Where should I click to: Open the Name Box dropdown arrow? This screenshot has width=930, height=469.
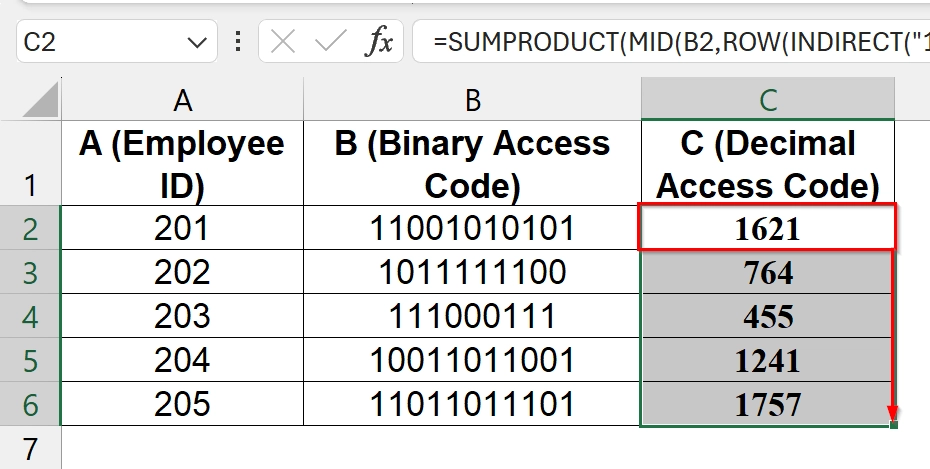[196, 42]
